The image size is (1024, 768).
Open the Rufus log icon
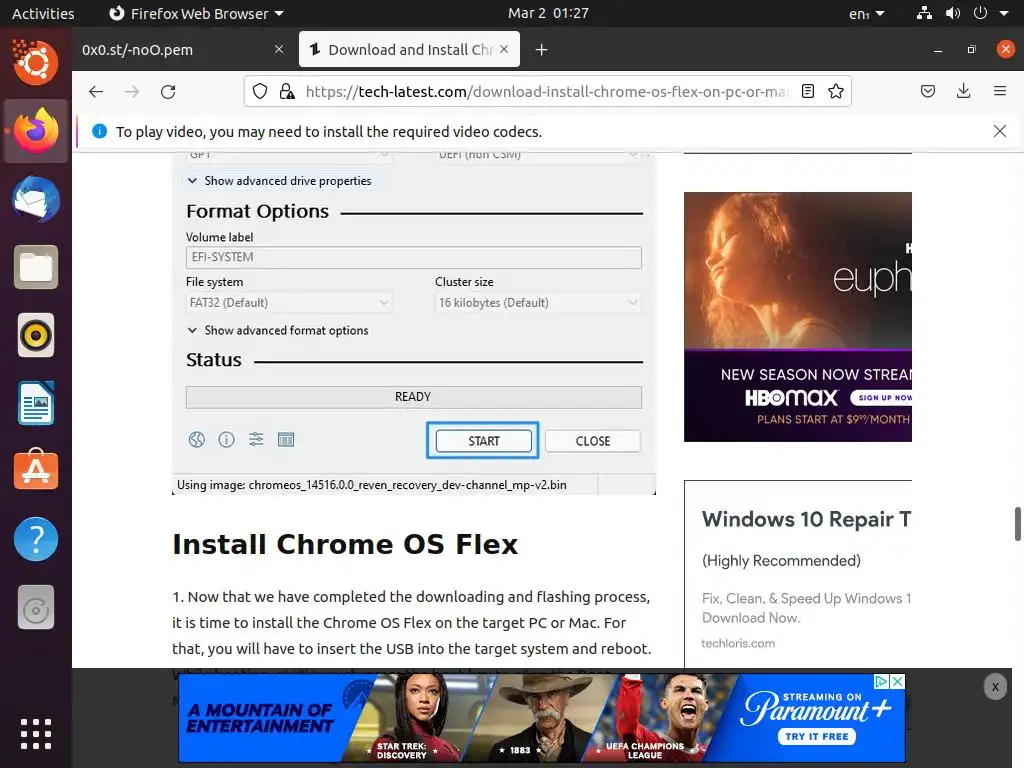click(286, 440)
